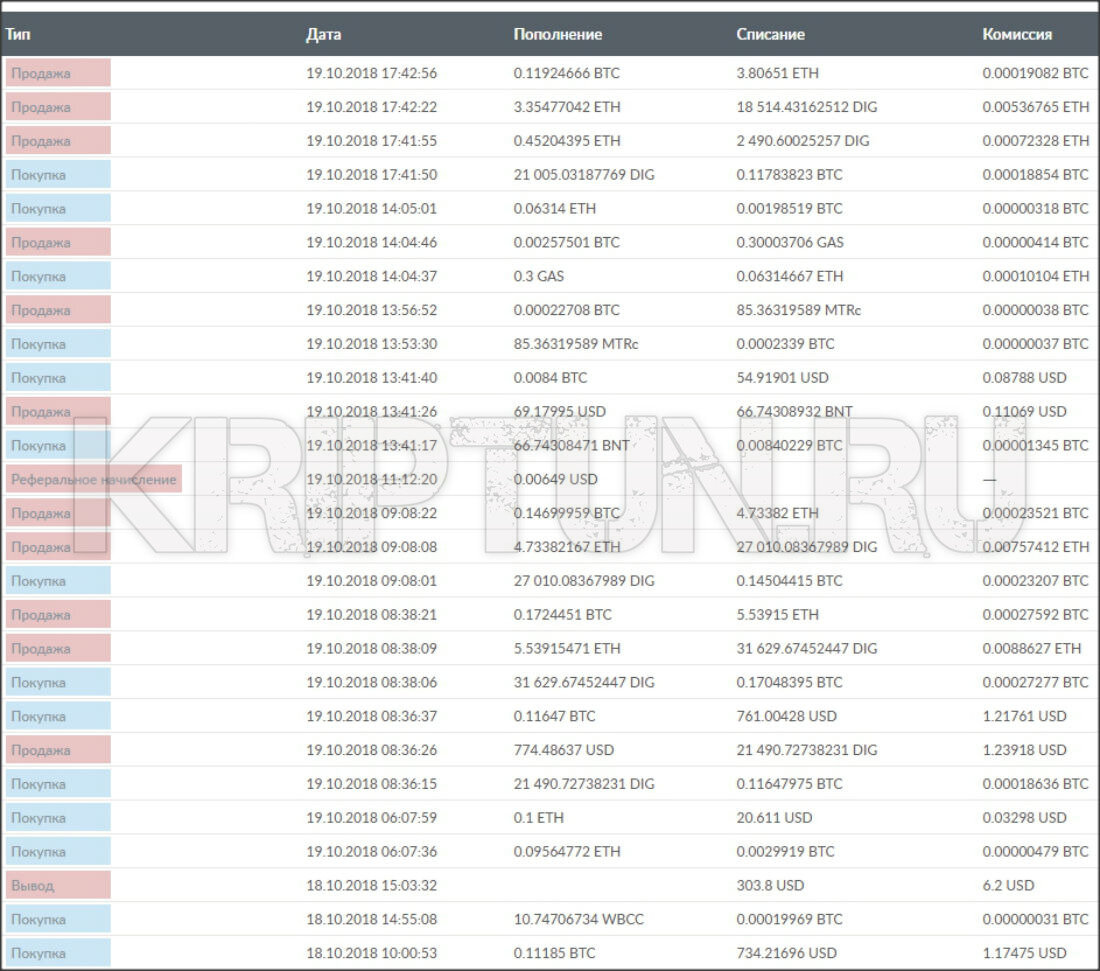Click value 0.14504415 BTC
This screenshot has width=1100, height=971.
coord(789,581)
